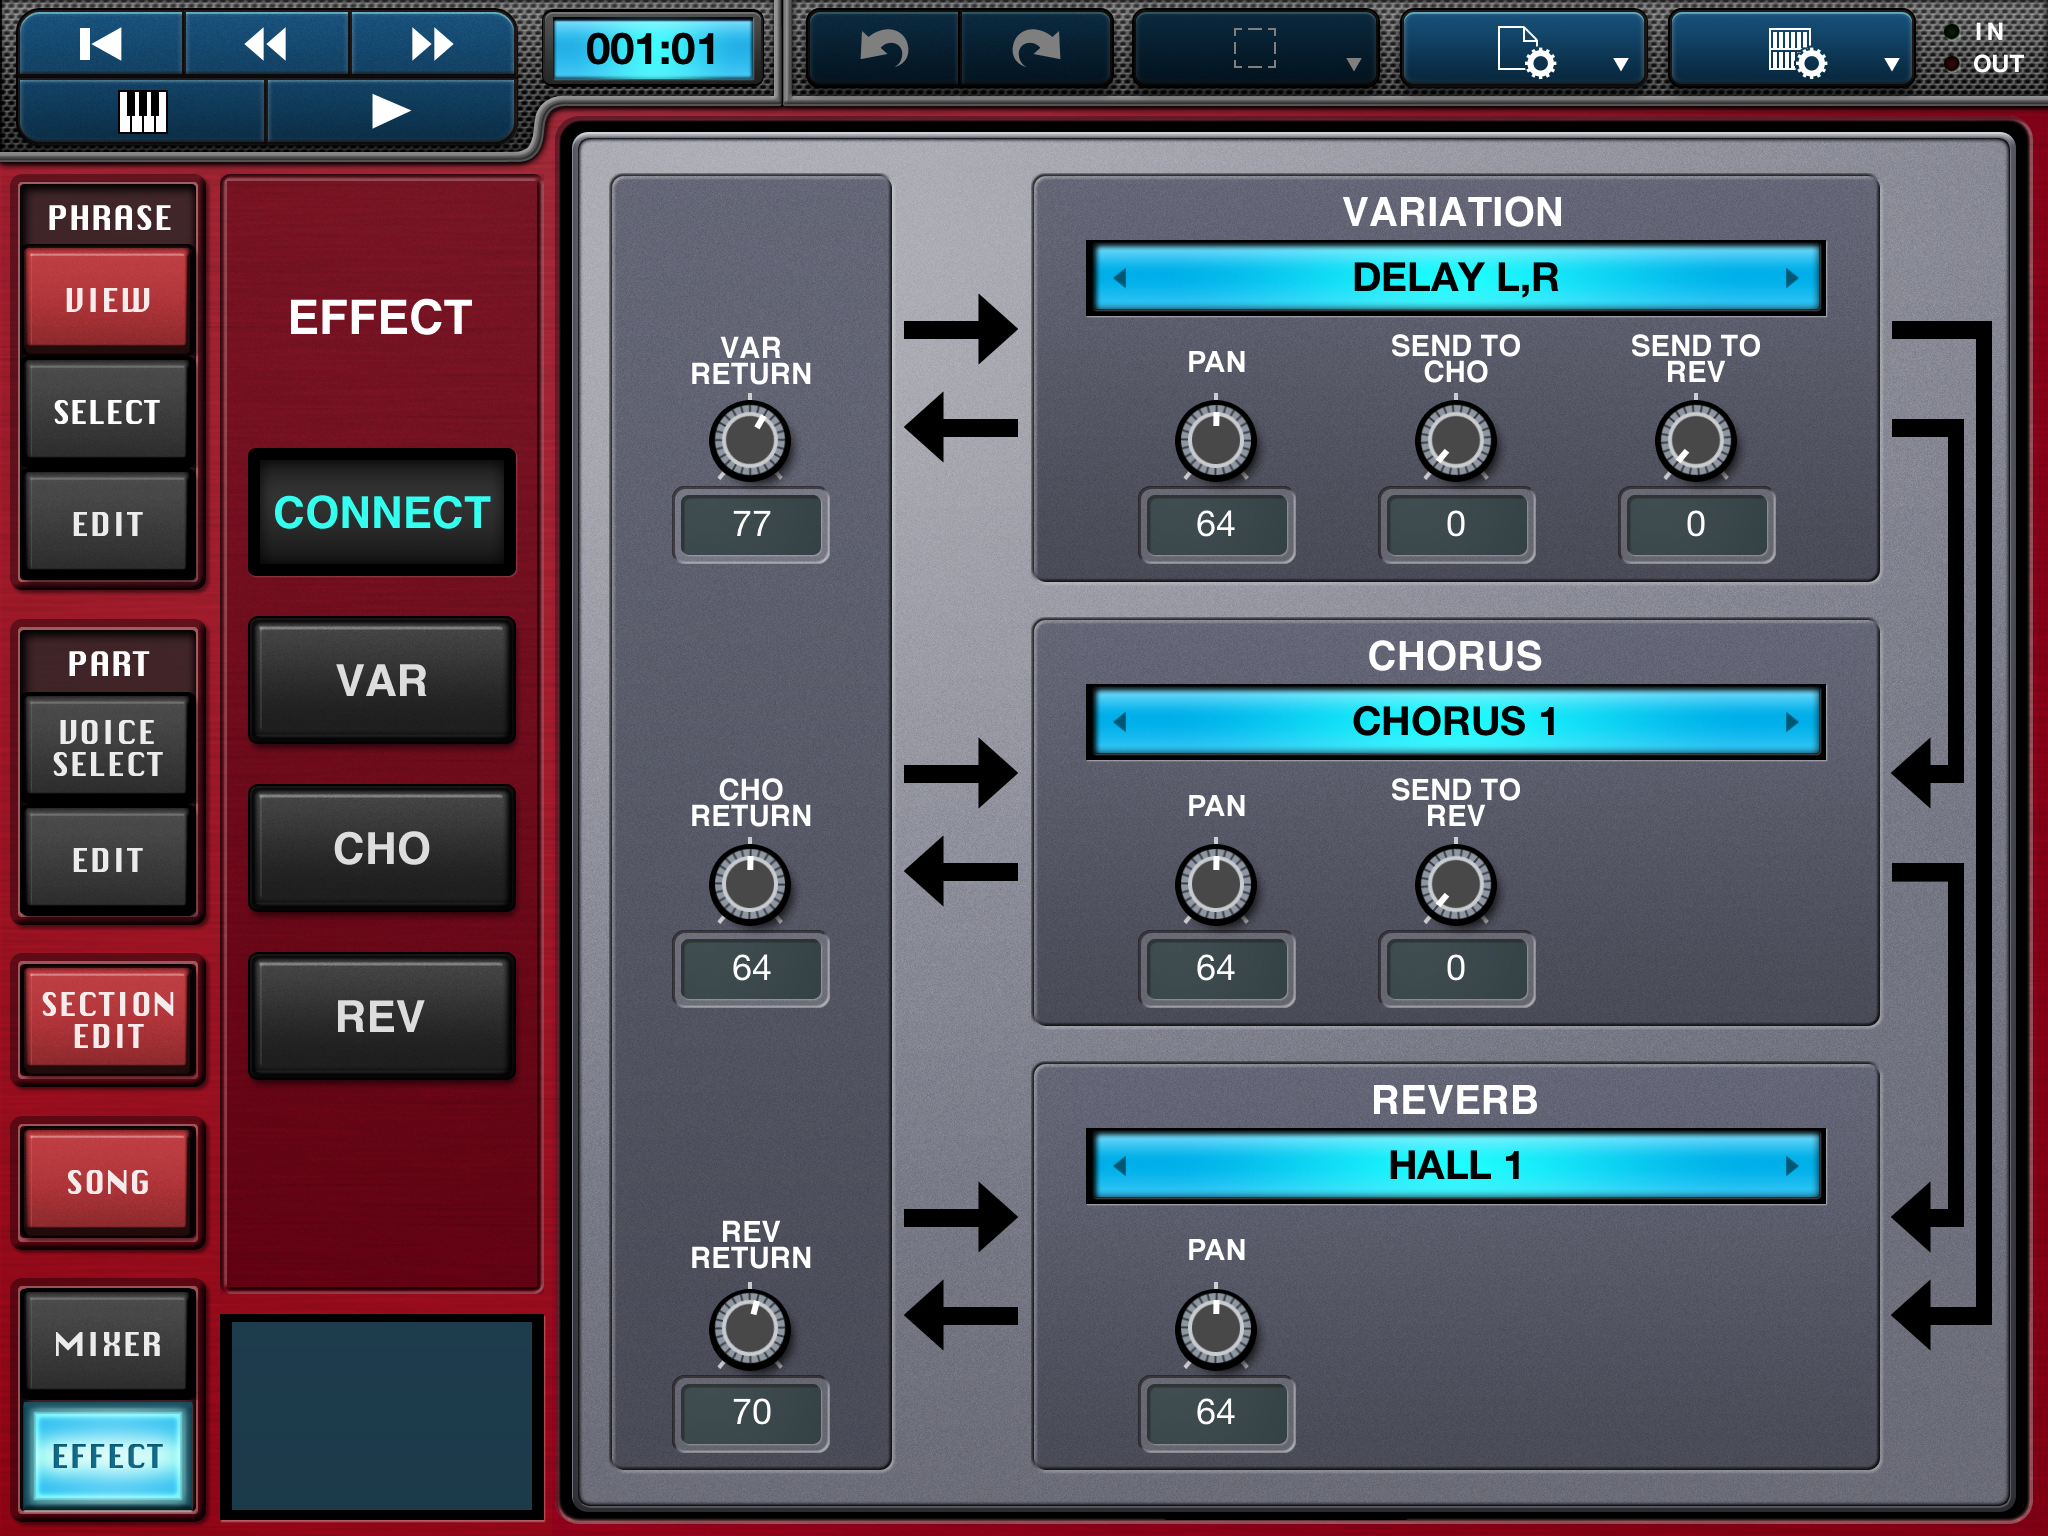The width and height of the screenshot is (2048, 1536).
Task: Click the fast-forward double-arrow icon
Action: pyautogui.click(x=432, y=44)
